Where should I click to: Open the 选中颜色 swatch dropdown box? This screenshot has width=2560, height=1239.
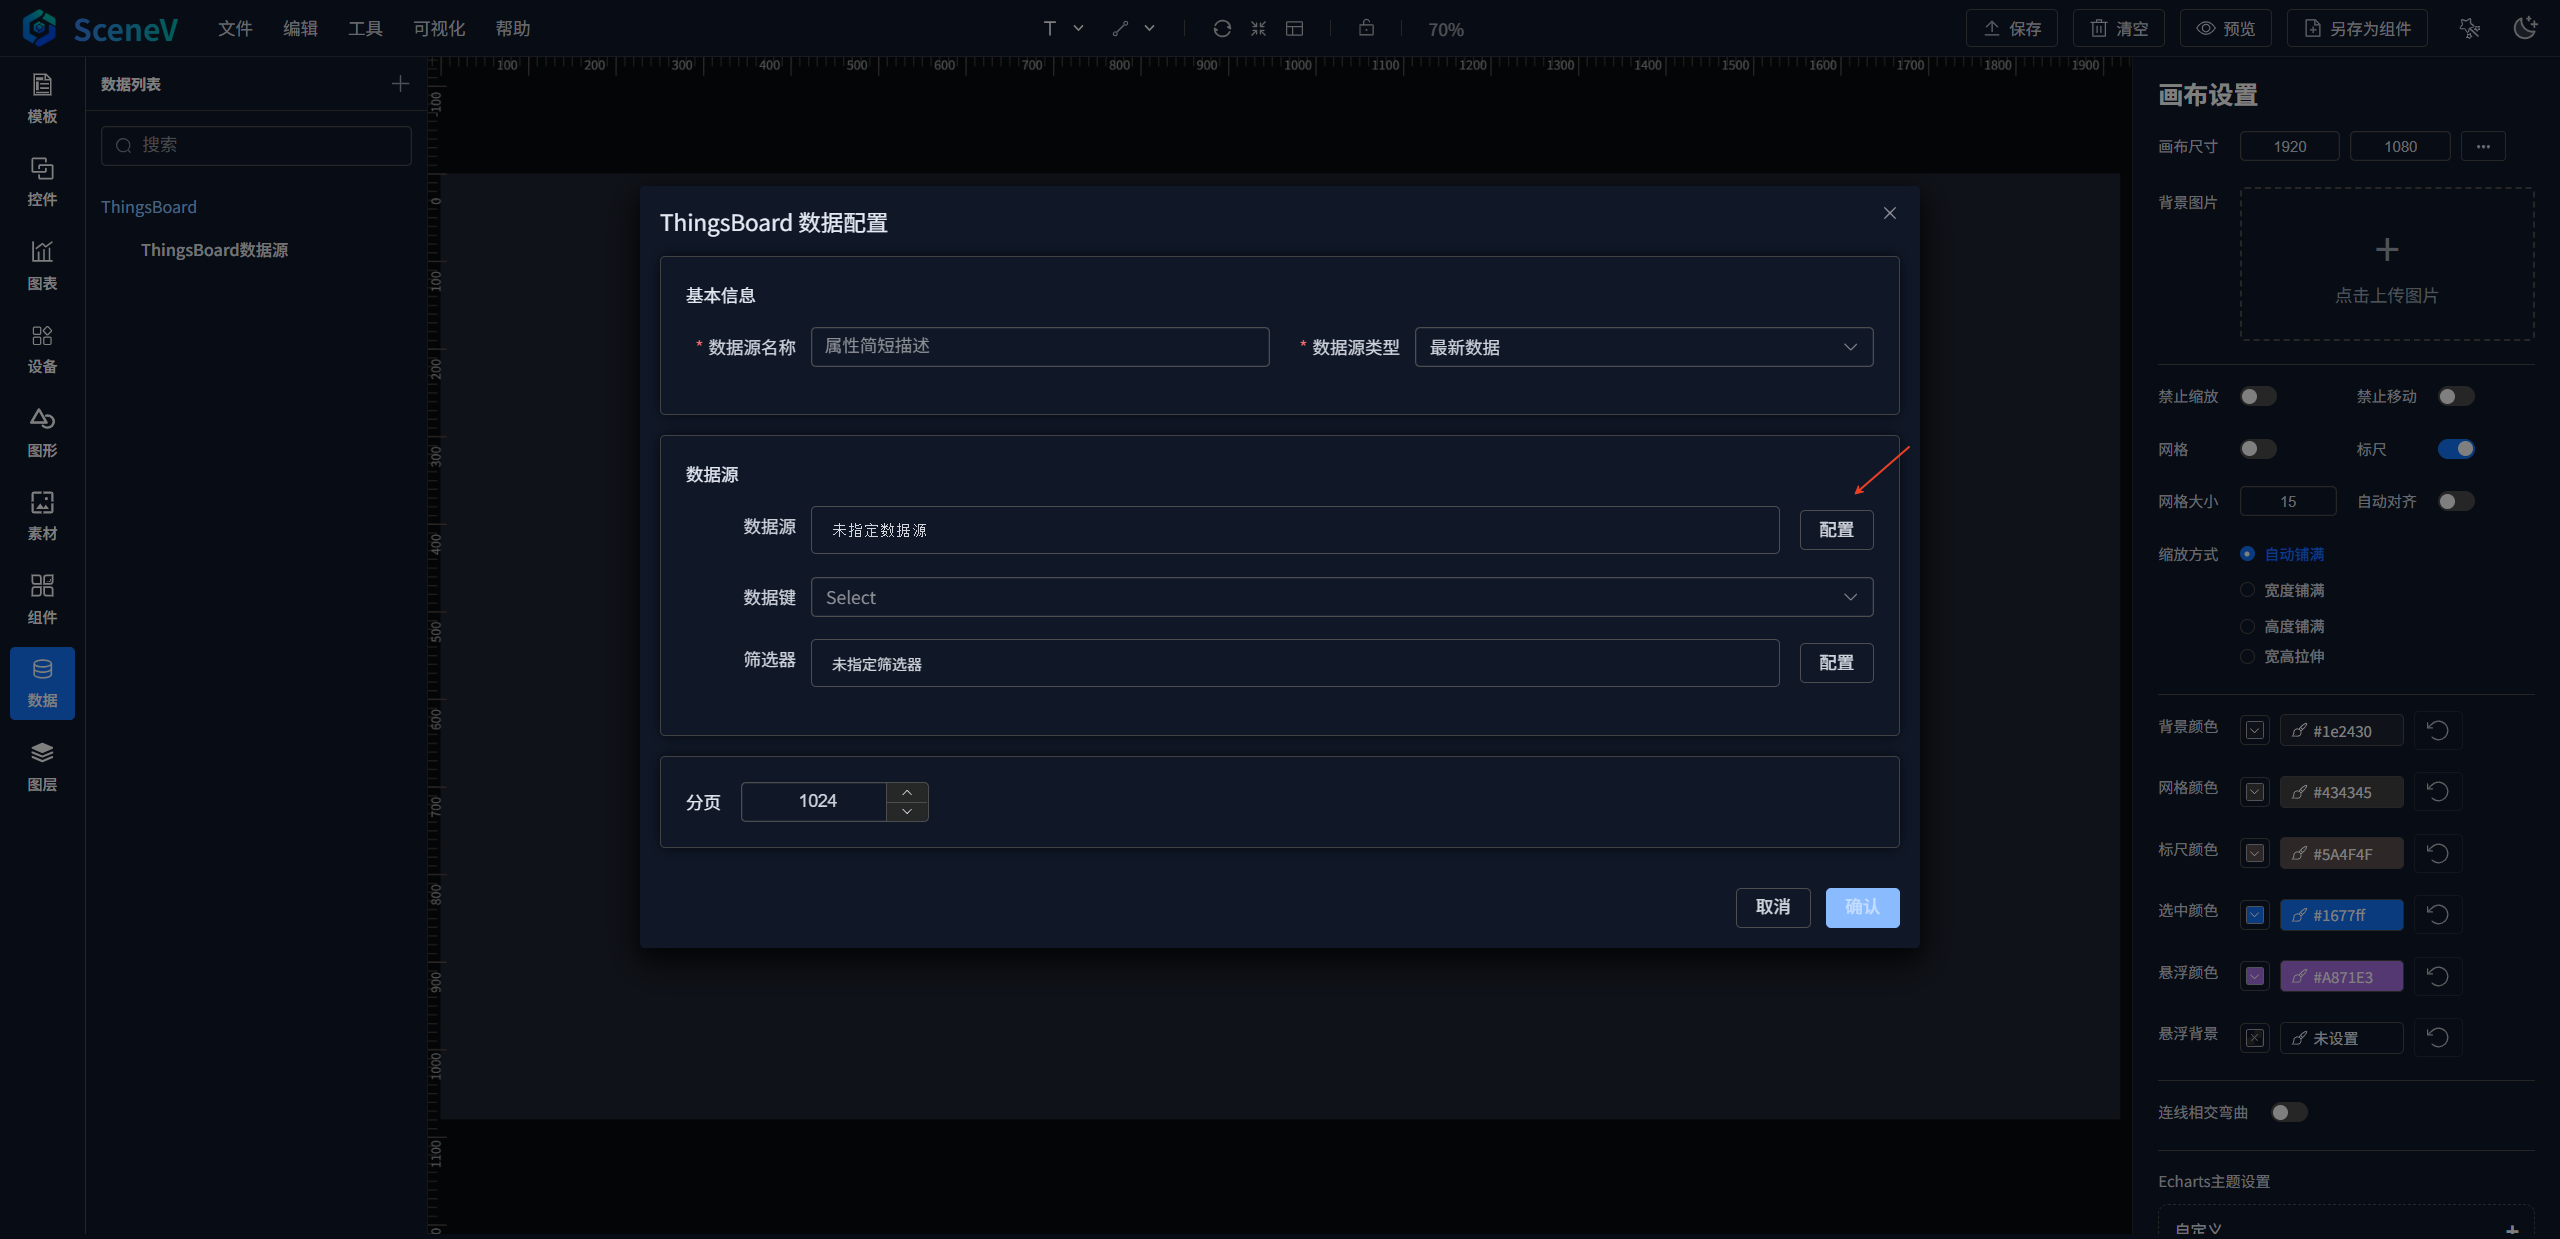pyautogui.click(x=2255, y=915)
